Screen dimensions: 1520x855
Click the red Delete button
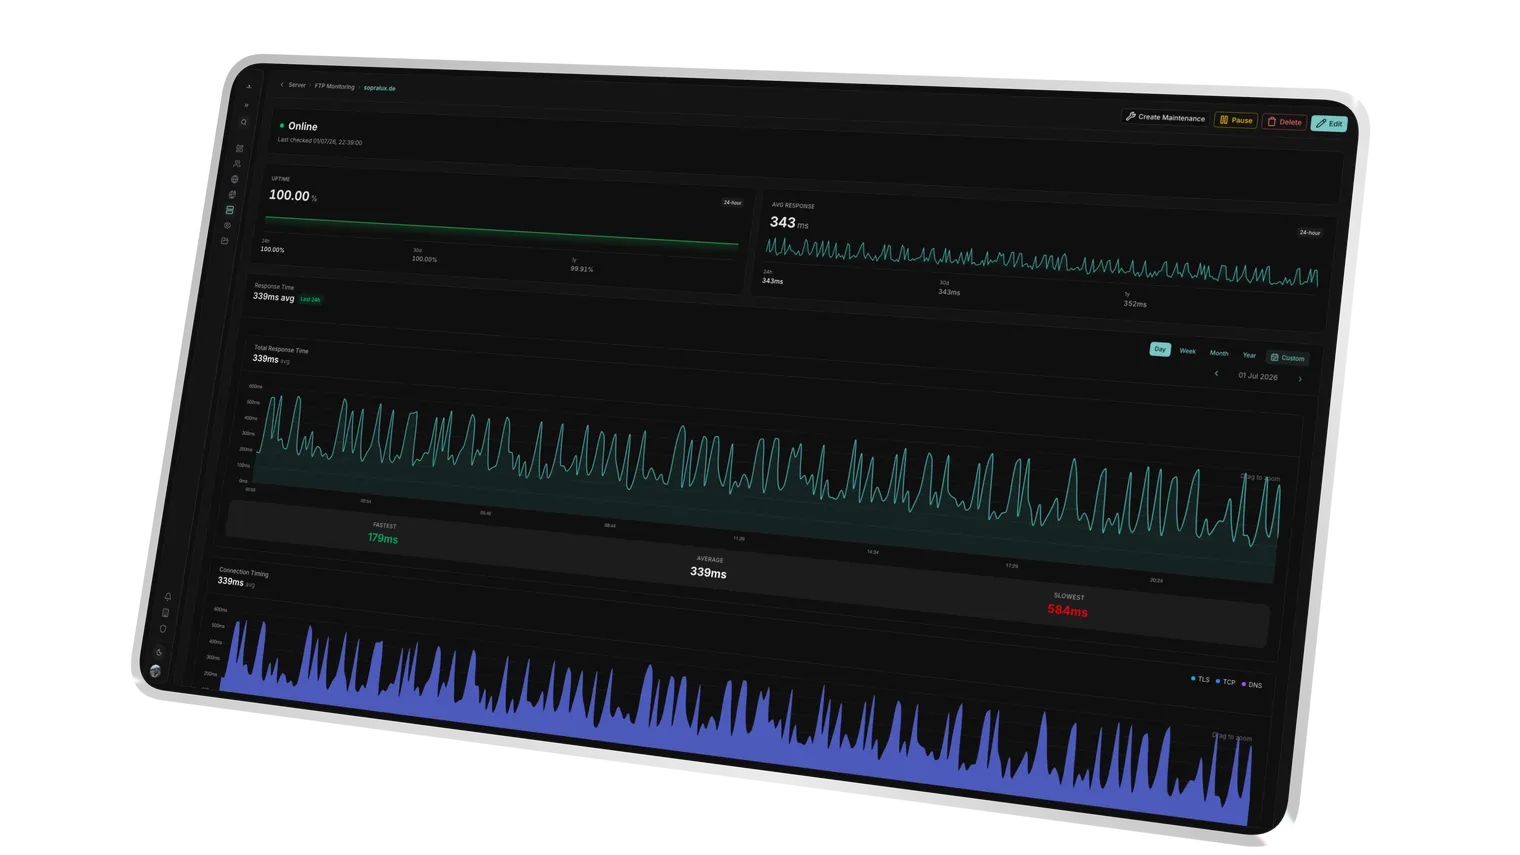point(1285,122)
